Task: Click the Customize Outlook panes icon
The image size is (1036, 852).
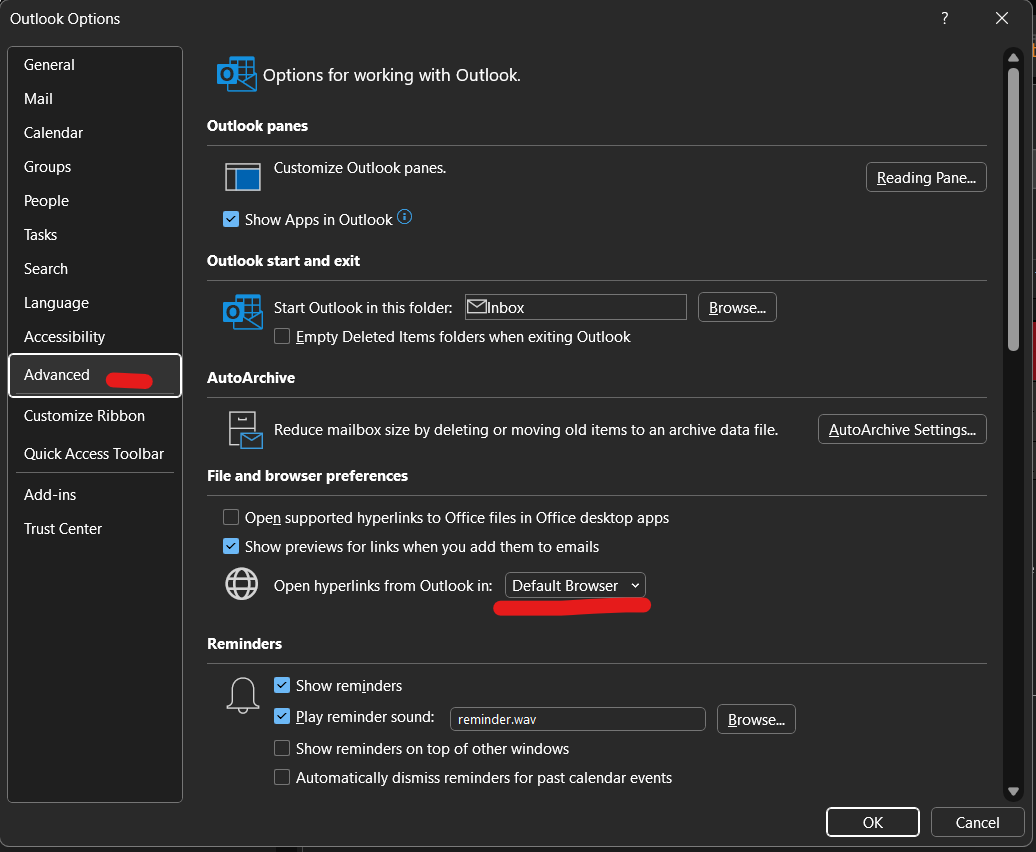Action: [242, 177]
